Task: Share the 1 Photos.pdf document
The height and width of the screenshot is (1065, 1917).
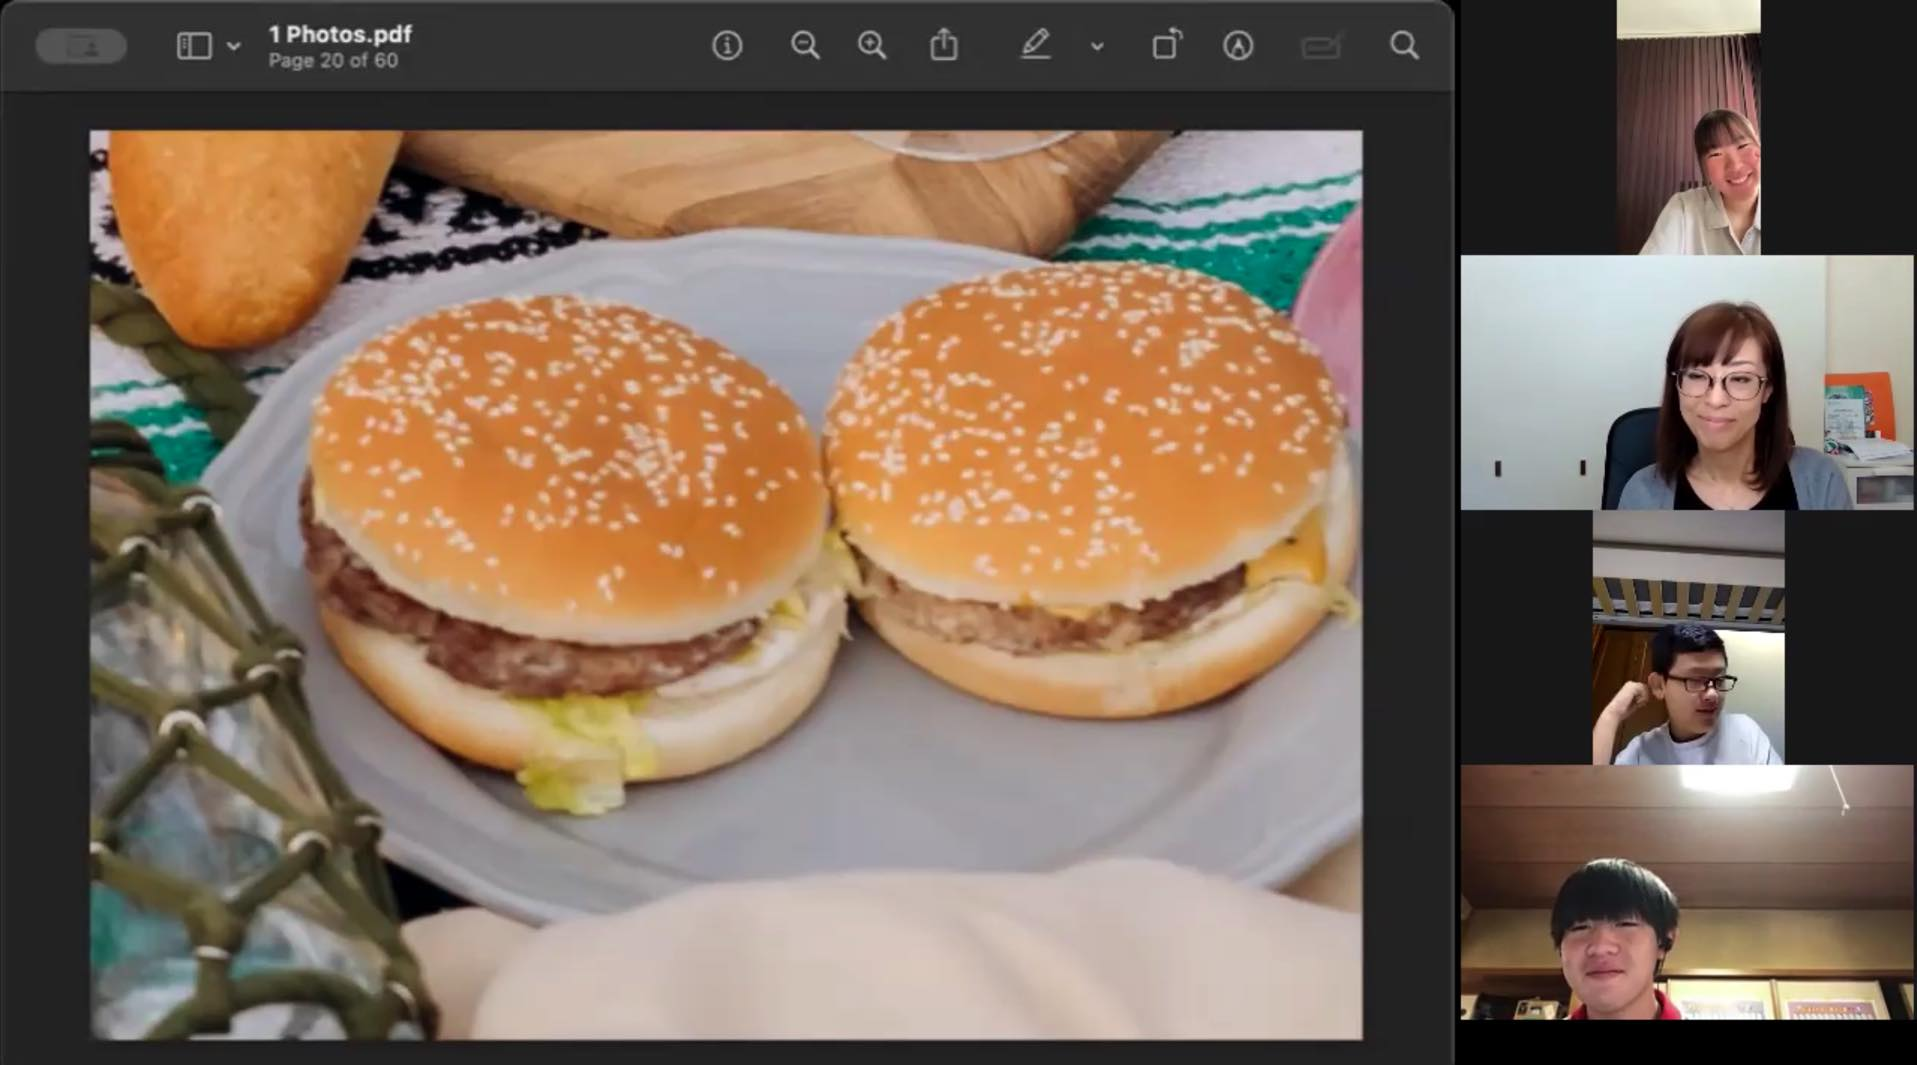Action: (944, 45)
